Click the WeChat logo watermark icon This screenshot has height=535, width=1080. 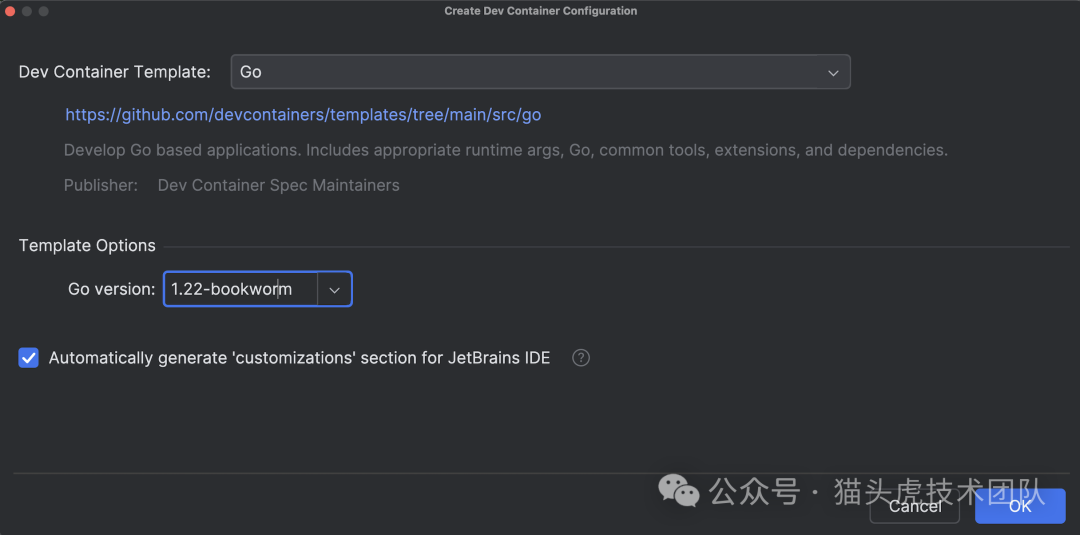point(679,491)
